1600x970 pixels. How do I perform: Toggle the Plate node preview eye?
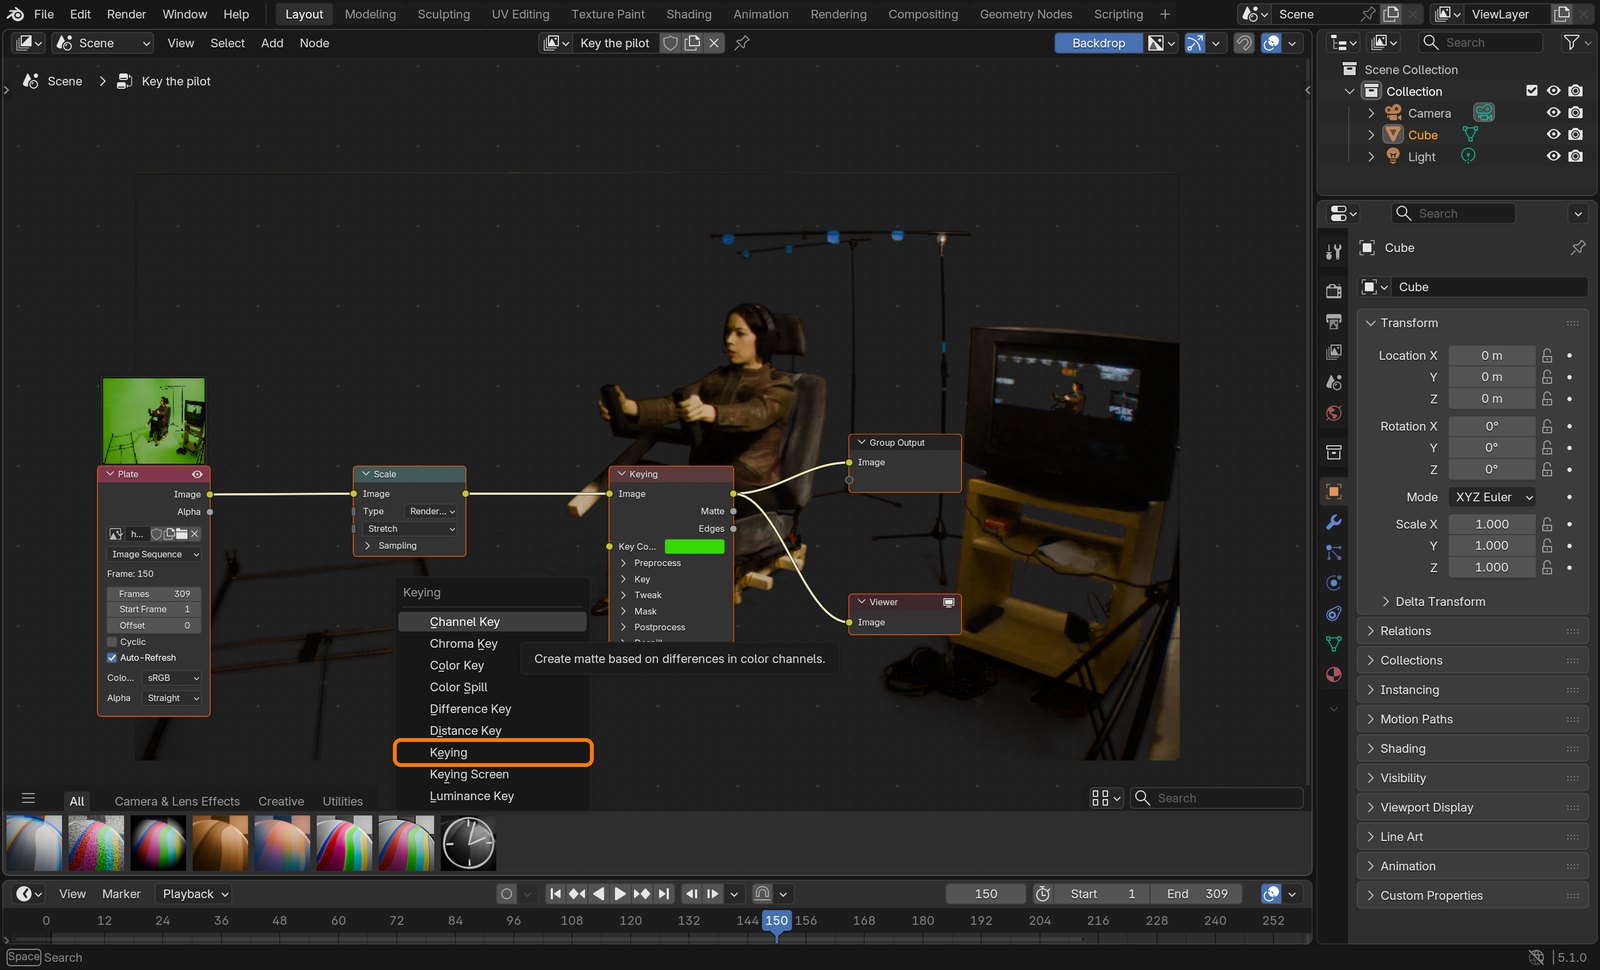[197, 474]
